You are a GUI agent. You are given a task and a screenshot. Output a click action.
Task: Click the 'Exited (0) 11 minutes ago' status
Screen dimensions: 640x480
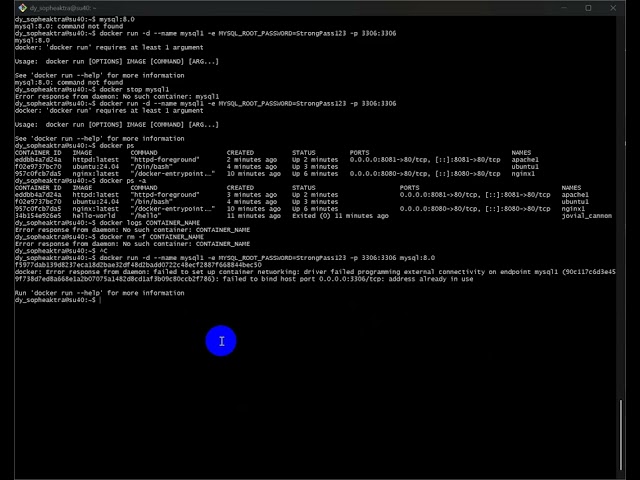coord(340,216)
